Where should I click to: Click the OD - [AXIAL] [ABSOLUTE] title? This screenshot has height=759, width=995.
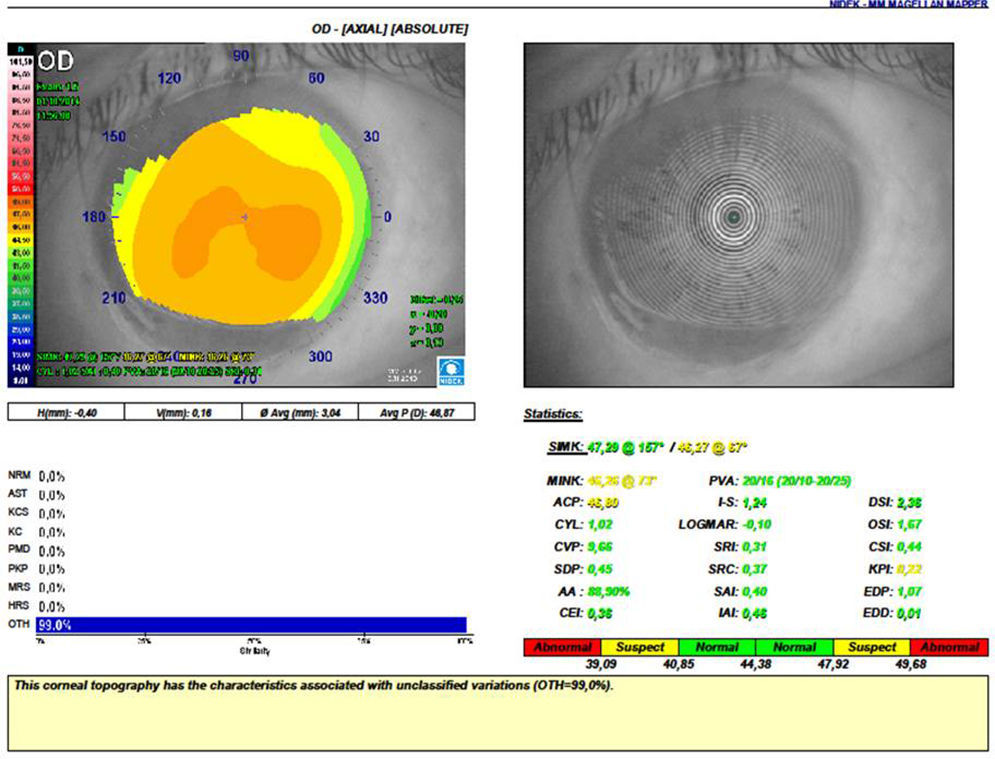pyautogui.click(x=389, y=29)
